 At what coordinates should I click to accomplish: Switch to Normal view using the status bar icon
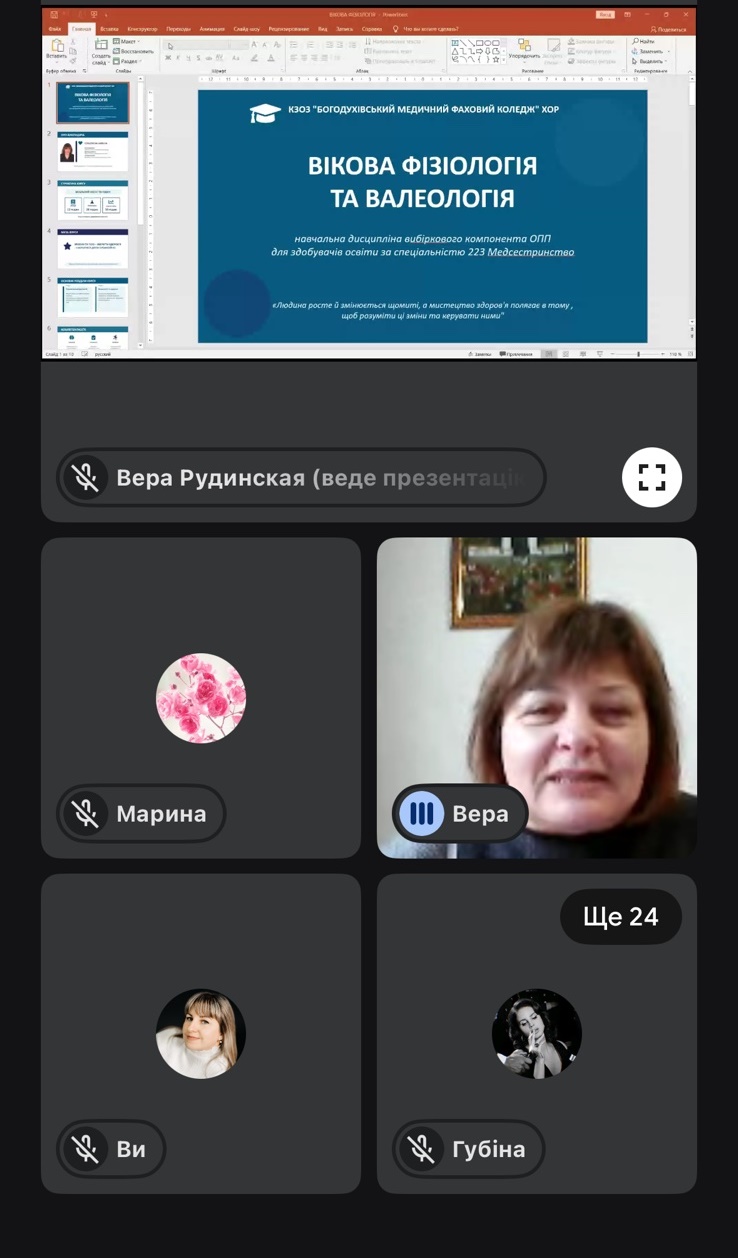click(x=548, y=354)
